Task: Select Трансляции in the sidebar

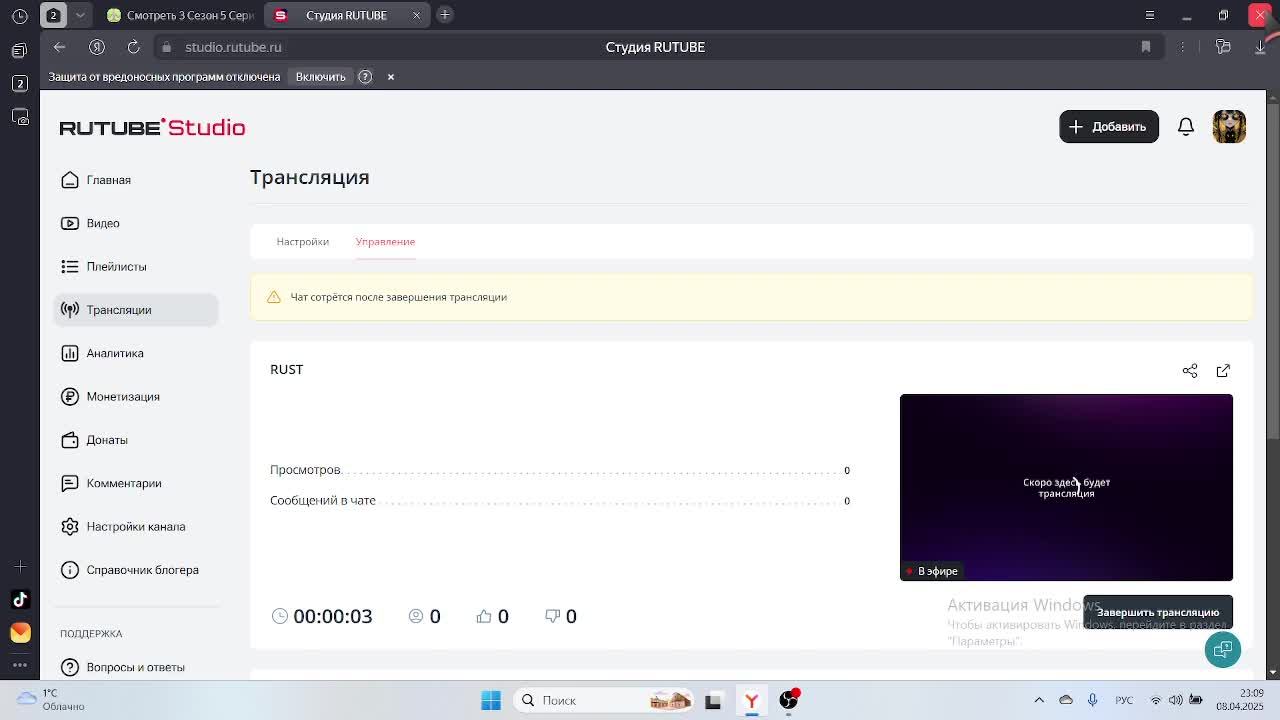Action: pos(135,310)
